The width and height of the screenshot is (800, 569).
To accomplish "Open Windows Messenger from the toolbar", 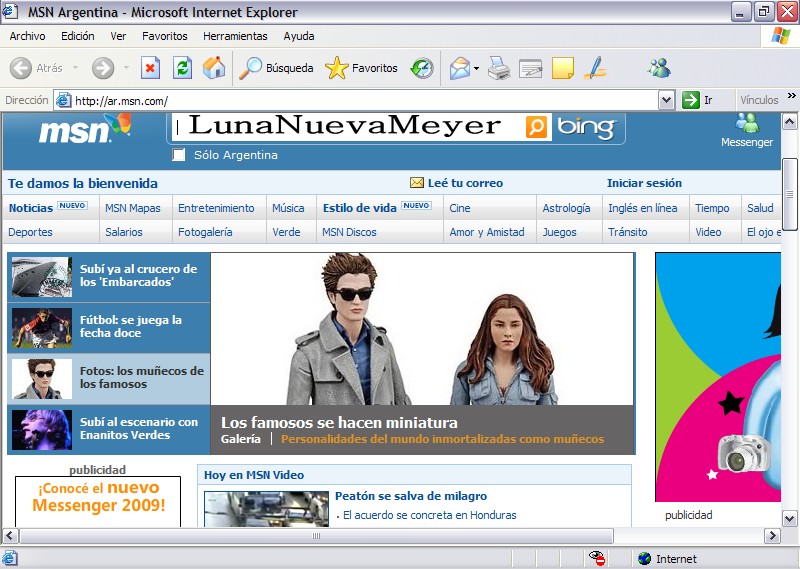I will (x=658, y=68).
